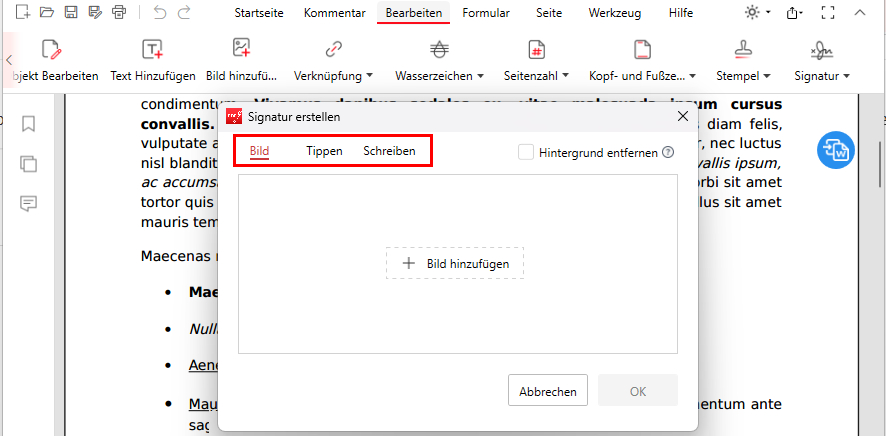Viewport: 886px width, 436px height.
Task: Save document with the floppy disk icon
Action: point(71,12)
